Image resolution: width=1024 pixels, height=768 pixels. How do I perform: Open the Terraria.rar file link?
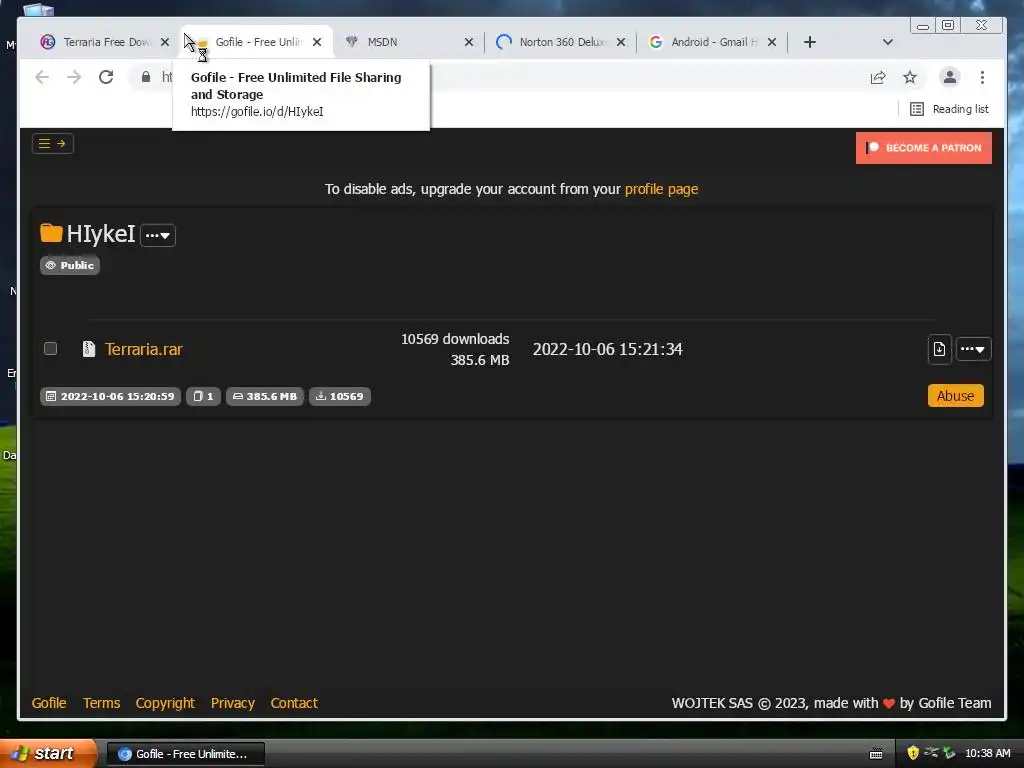pos(144,349)
